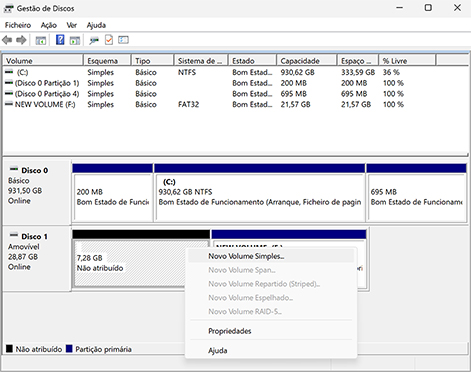The image size is (471, 372).
Task: Select the Disco 1 Amovível label panel
Action: [37, 258]
